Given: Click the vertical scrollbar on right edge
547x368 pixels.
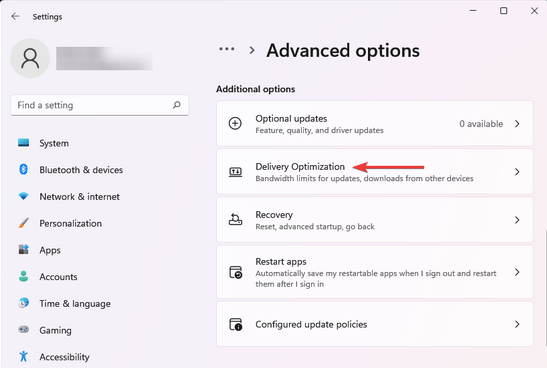Looking at the screenshot, I should coord(545,288).
